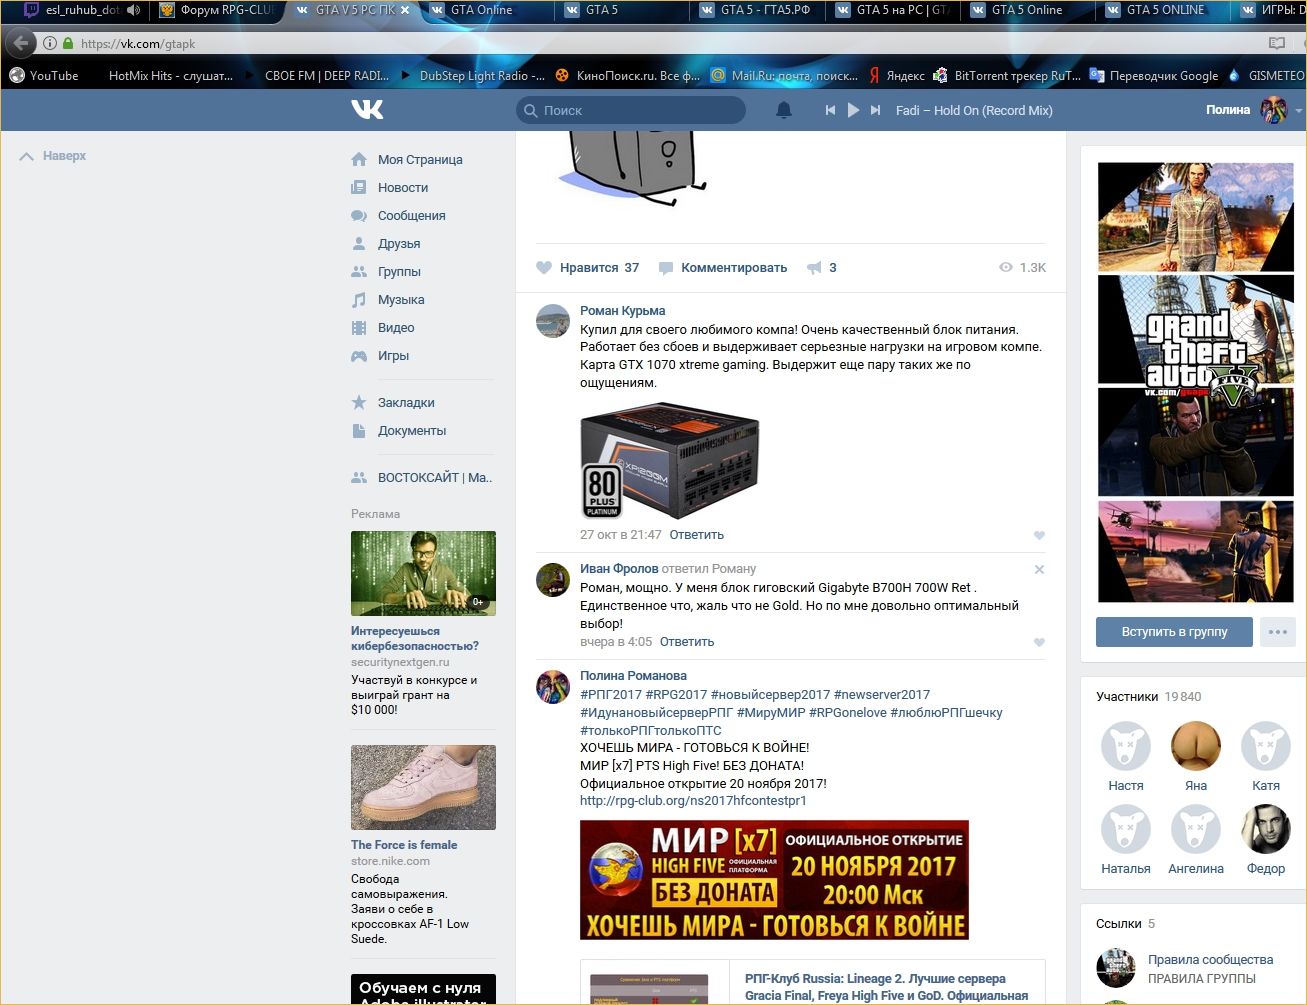1307x1005 pixels.
Task: Play the Fadi – Hold On track
Action: click(x=853, y=110)
